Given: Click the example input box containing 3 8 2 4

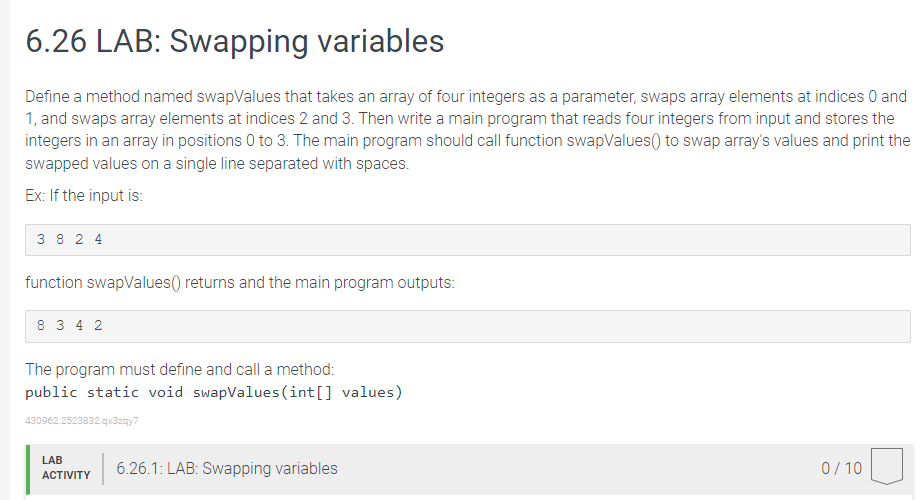Looking at the screenshot, I should (x=468, y=239).
